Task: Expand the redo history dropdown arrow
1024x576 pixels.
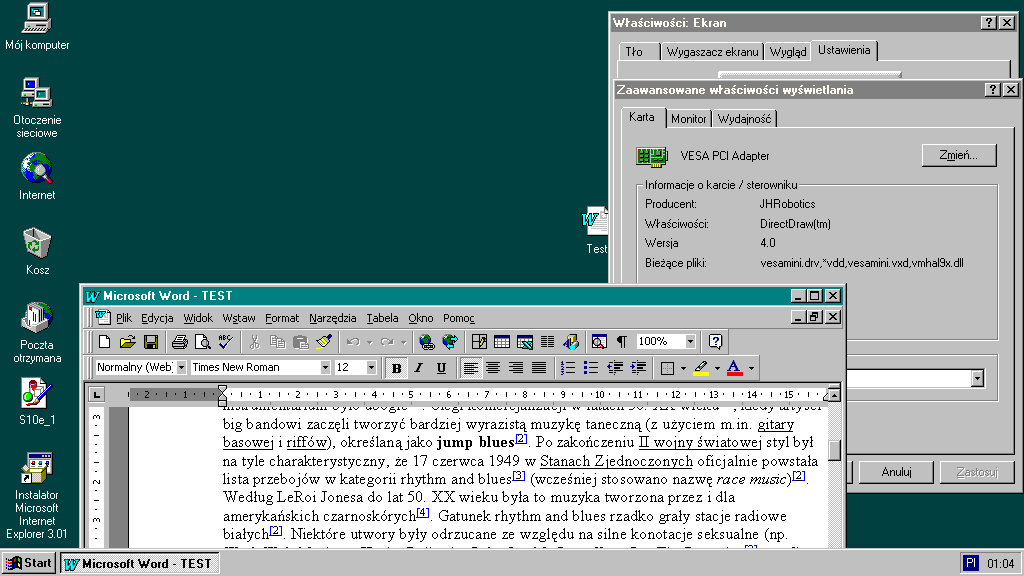Action: click(404, 342)
